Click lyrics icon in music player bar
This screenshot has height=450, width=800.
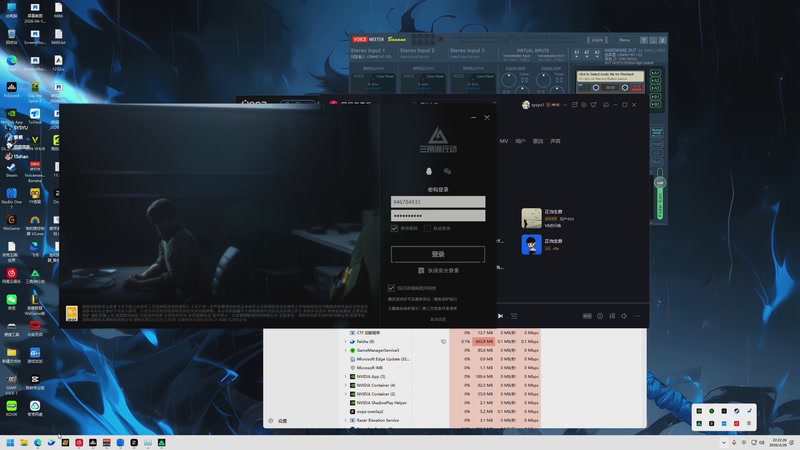612,316
